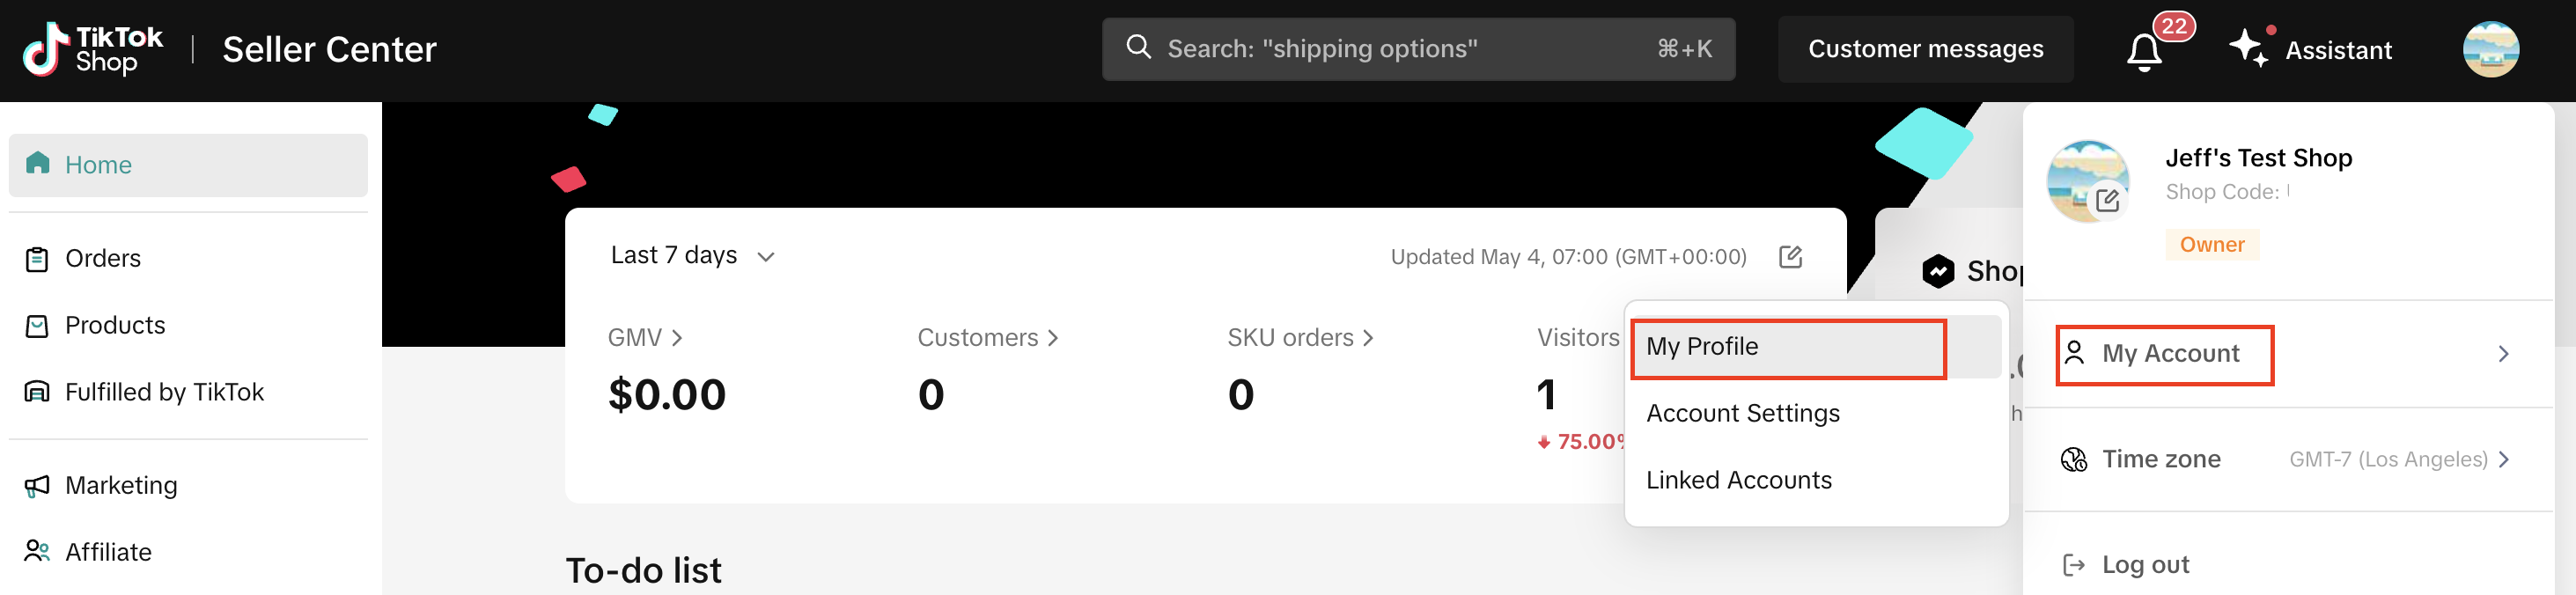Click the notifications bell icon

pos(2143,50)
